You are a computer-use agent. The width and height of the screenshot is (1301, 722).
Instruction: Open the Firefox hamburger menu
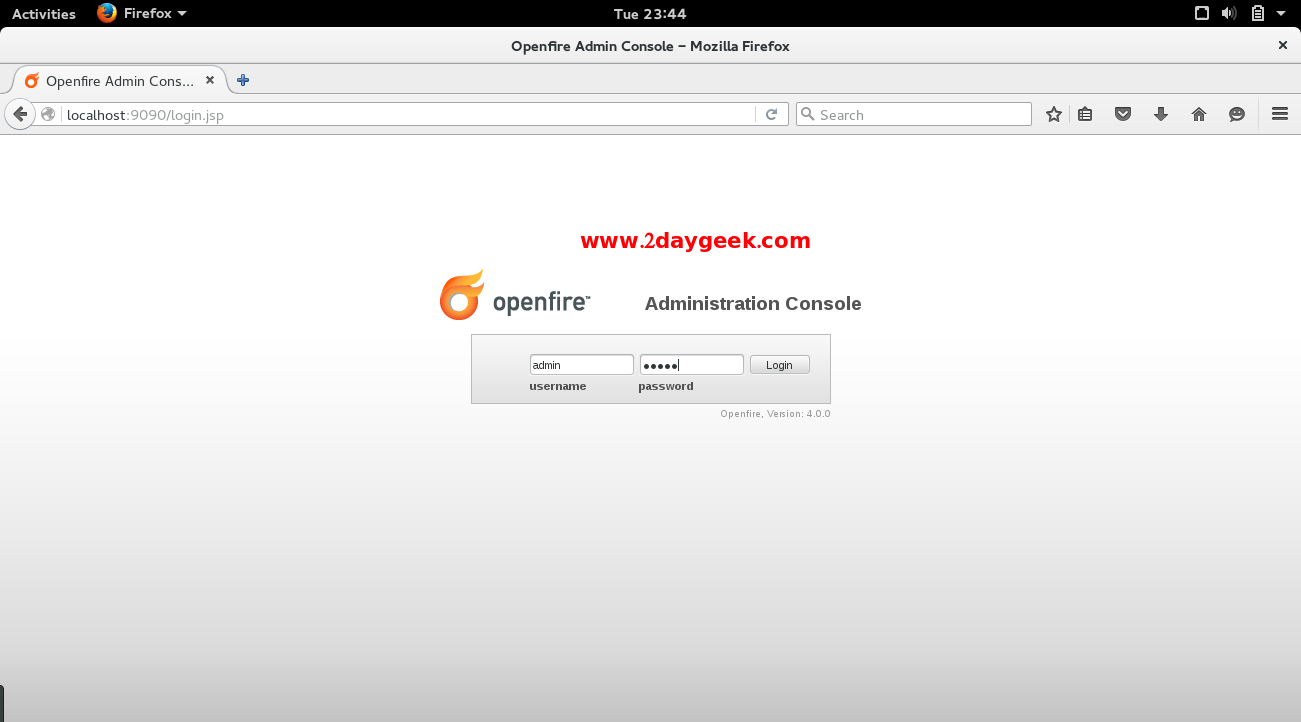click(1279, 114)
